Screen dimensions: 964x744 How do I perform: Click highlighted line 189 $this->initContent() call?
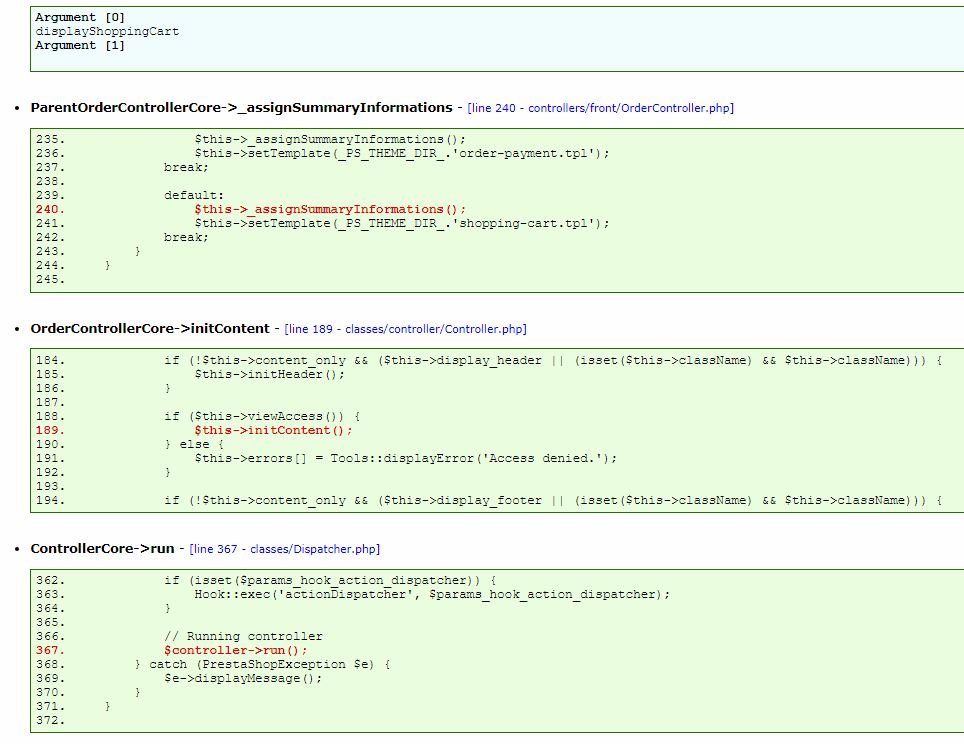pyautogui.click(x=274, y=430)
